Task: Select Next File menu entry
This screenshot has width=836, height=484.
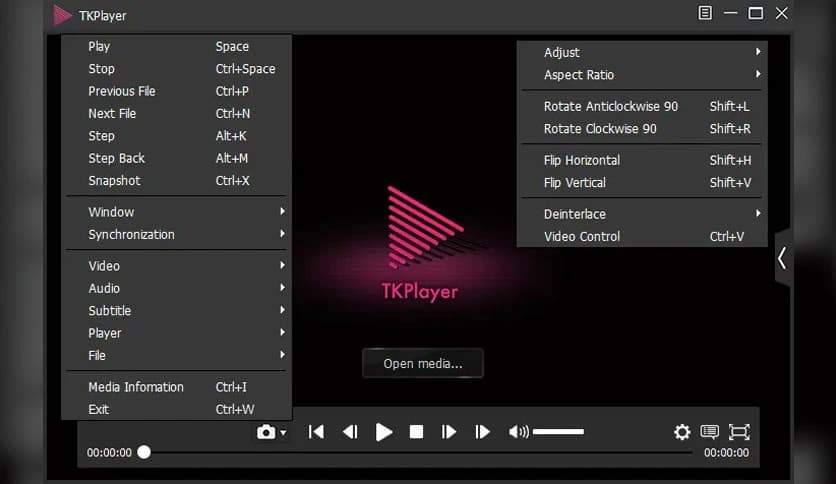Action: coord(176,114)
